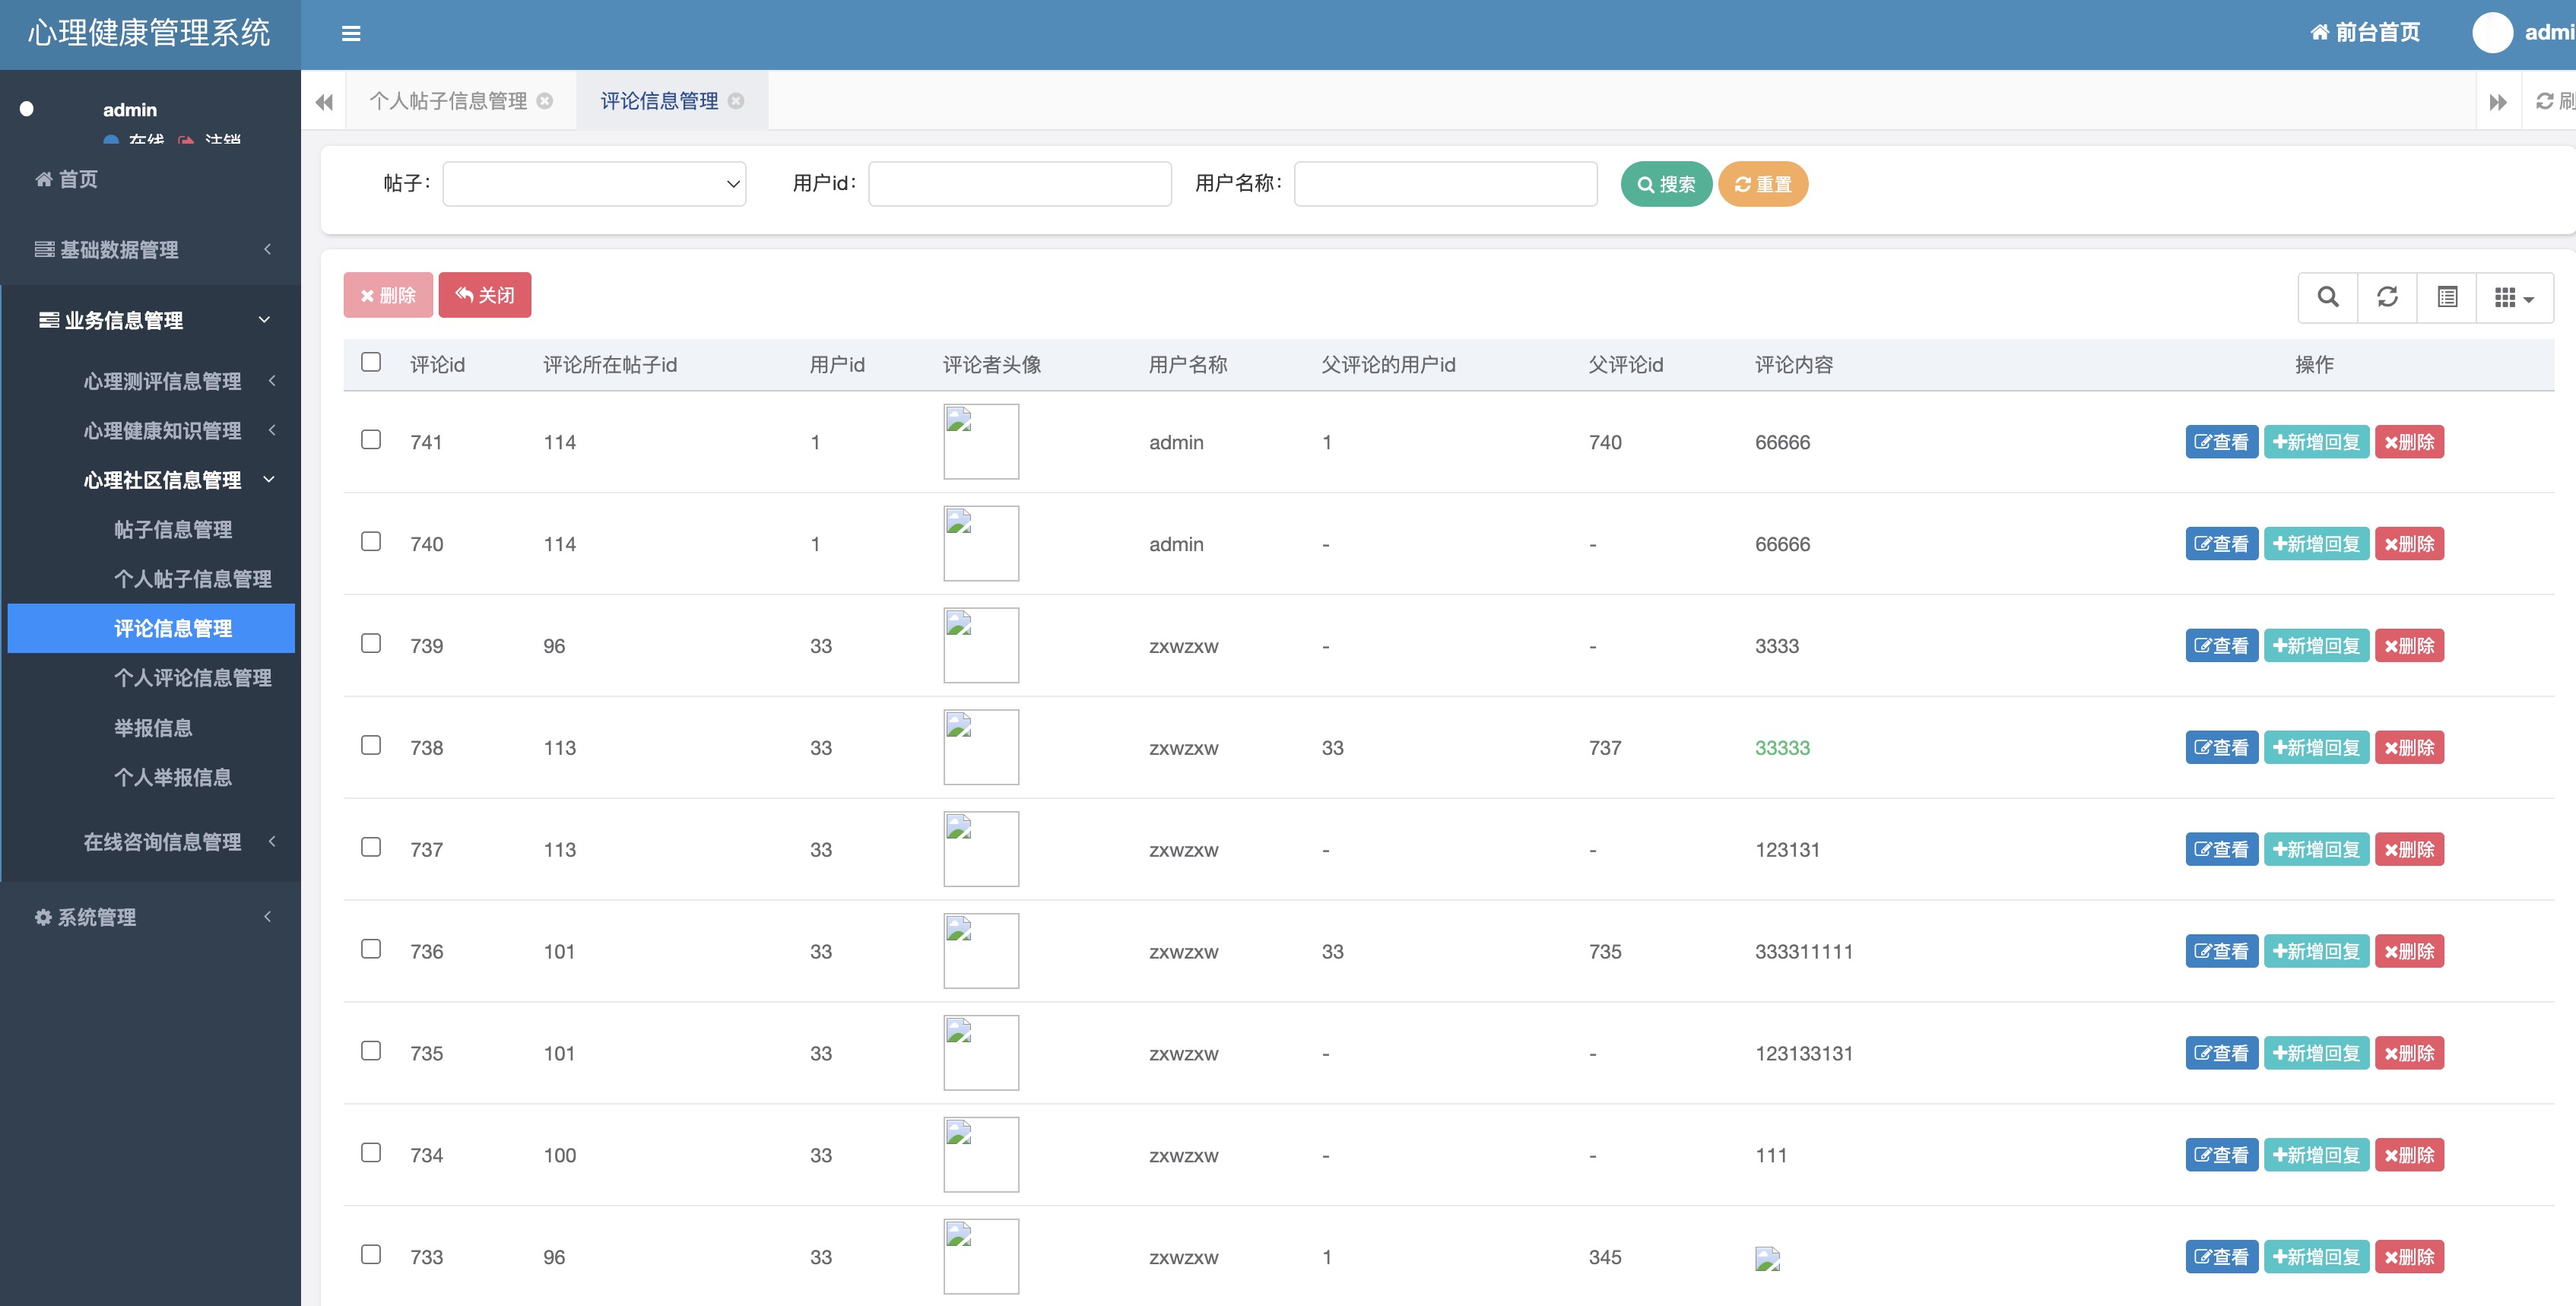Toggle card view list icon

click(2447, 297)
